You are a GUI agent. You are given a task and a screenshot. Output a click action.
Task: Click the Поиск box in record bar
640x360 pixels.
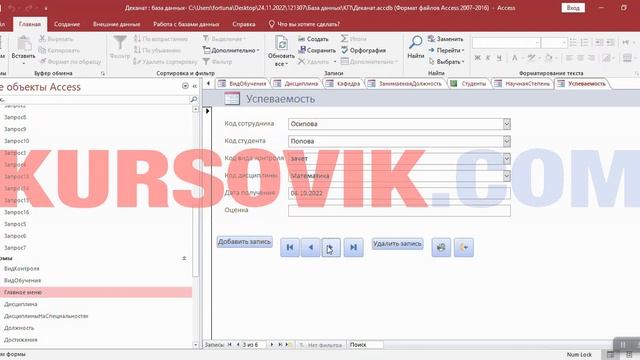[x=365, y=345]
